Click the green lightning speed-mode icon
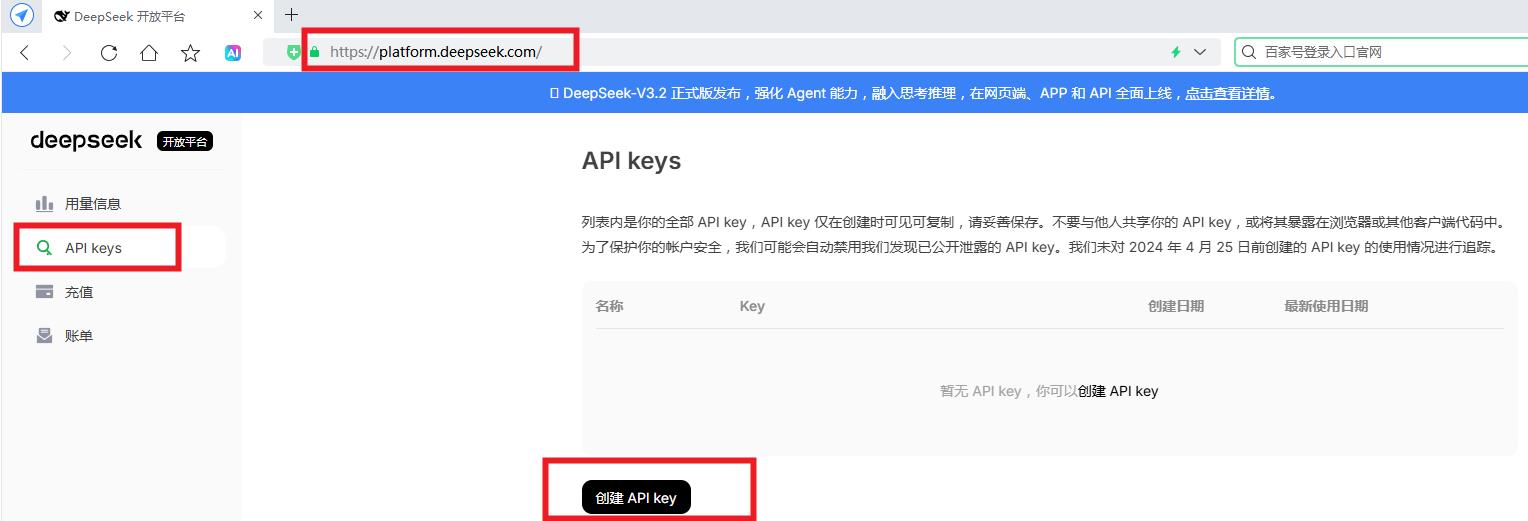This screenshot has width=1528, height=521. pos(1176,52)
